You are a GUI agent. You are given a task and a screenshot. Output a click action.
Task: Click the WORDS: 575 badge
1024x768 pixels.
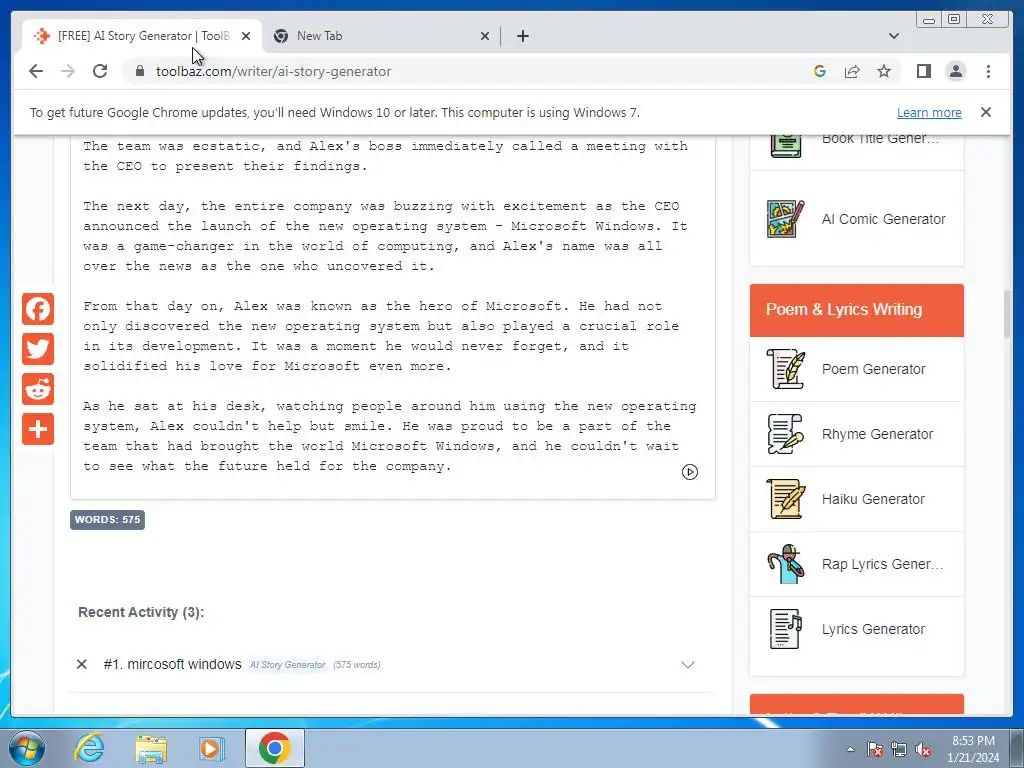coord(107,520)
